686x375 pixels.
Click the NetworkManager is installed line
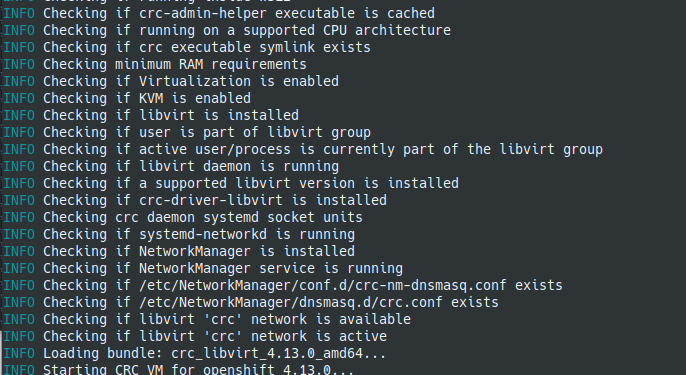[x=179, y=252]
